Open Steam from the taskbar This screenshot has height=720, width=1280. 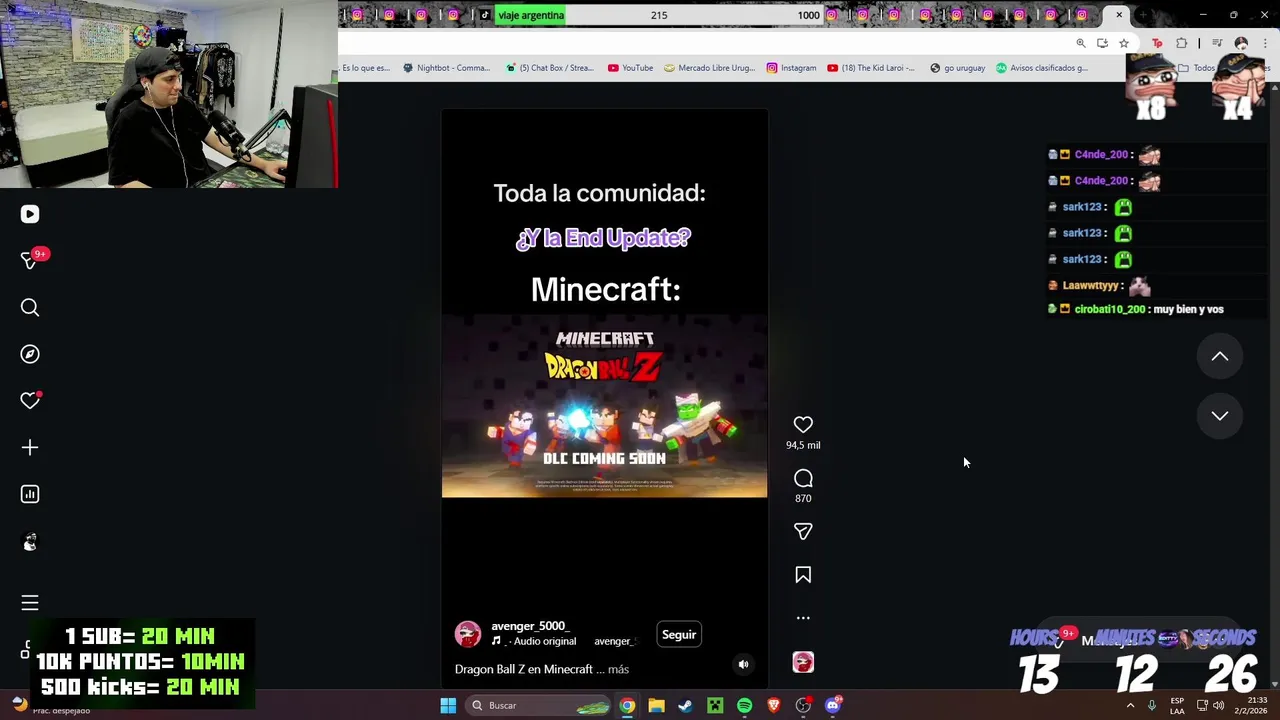tap(685, 705)
